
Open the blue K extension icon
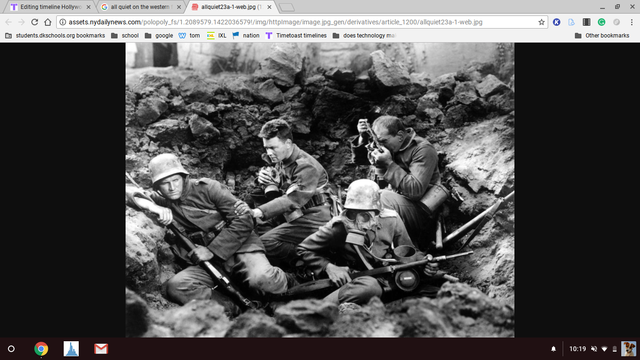pos(556,22)
